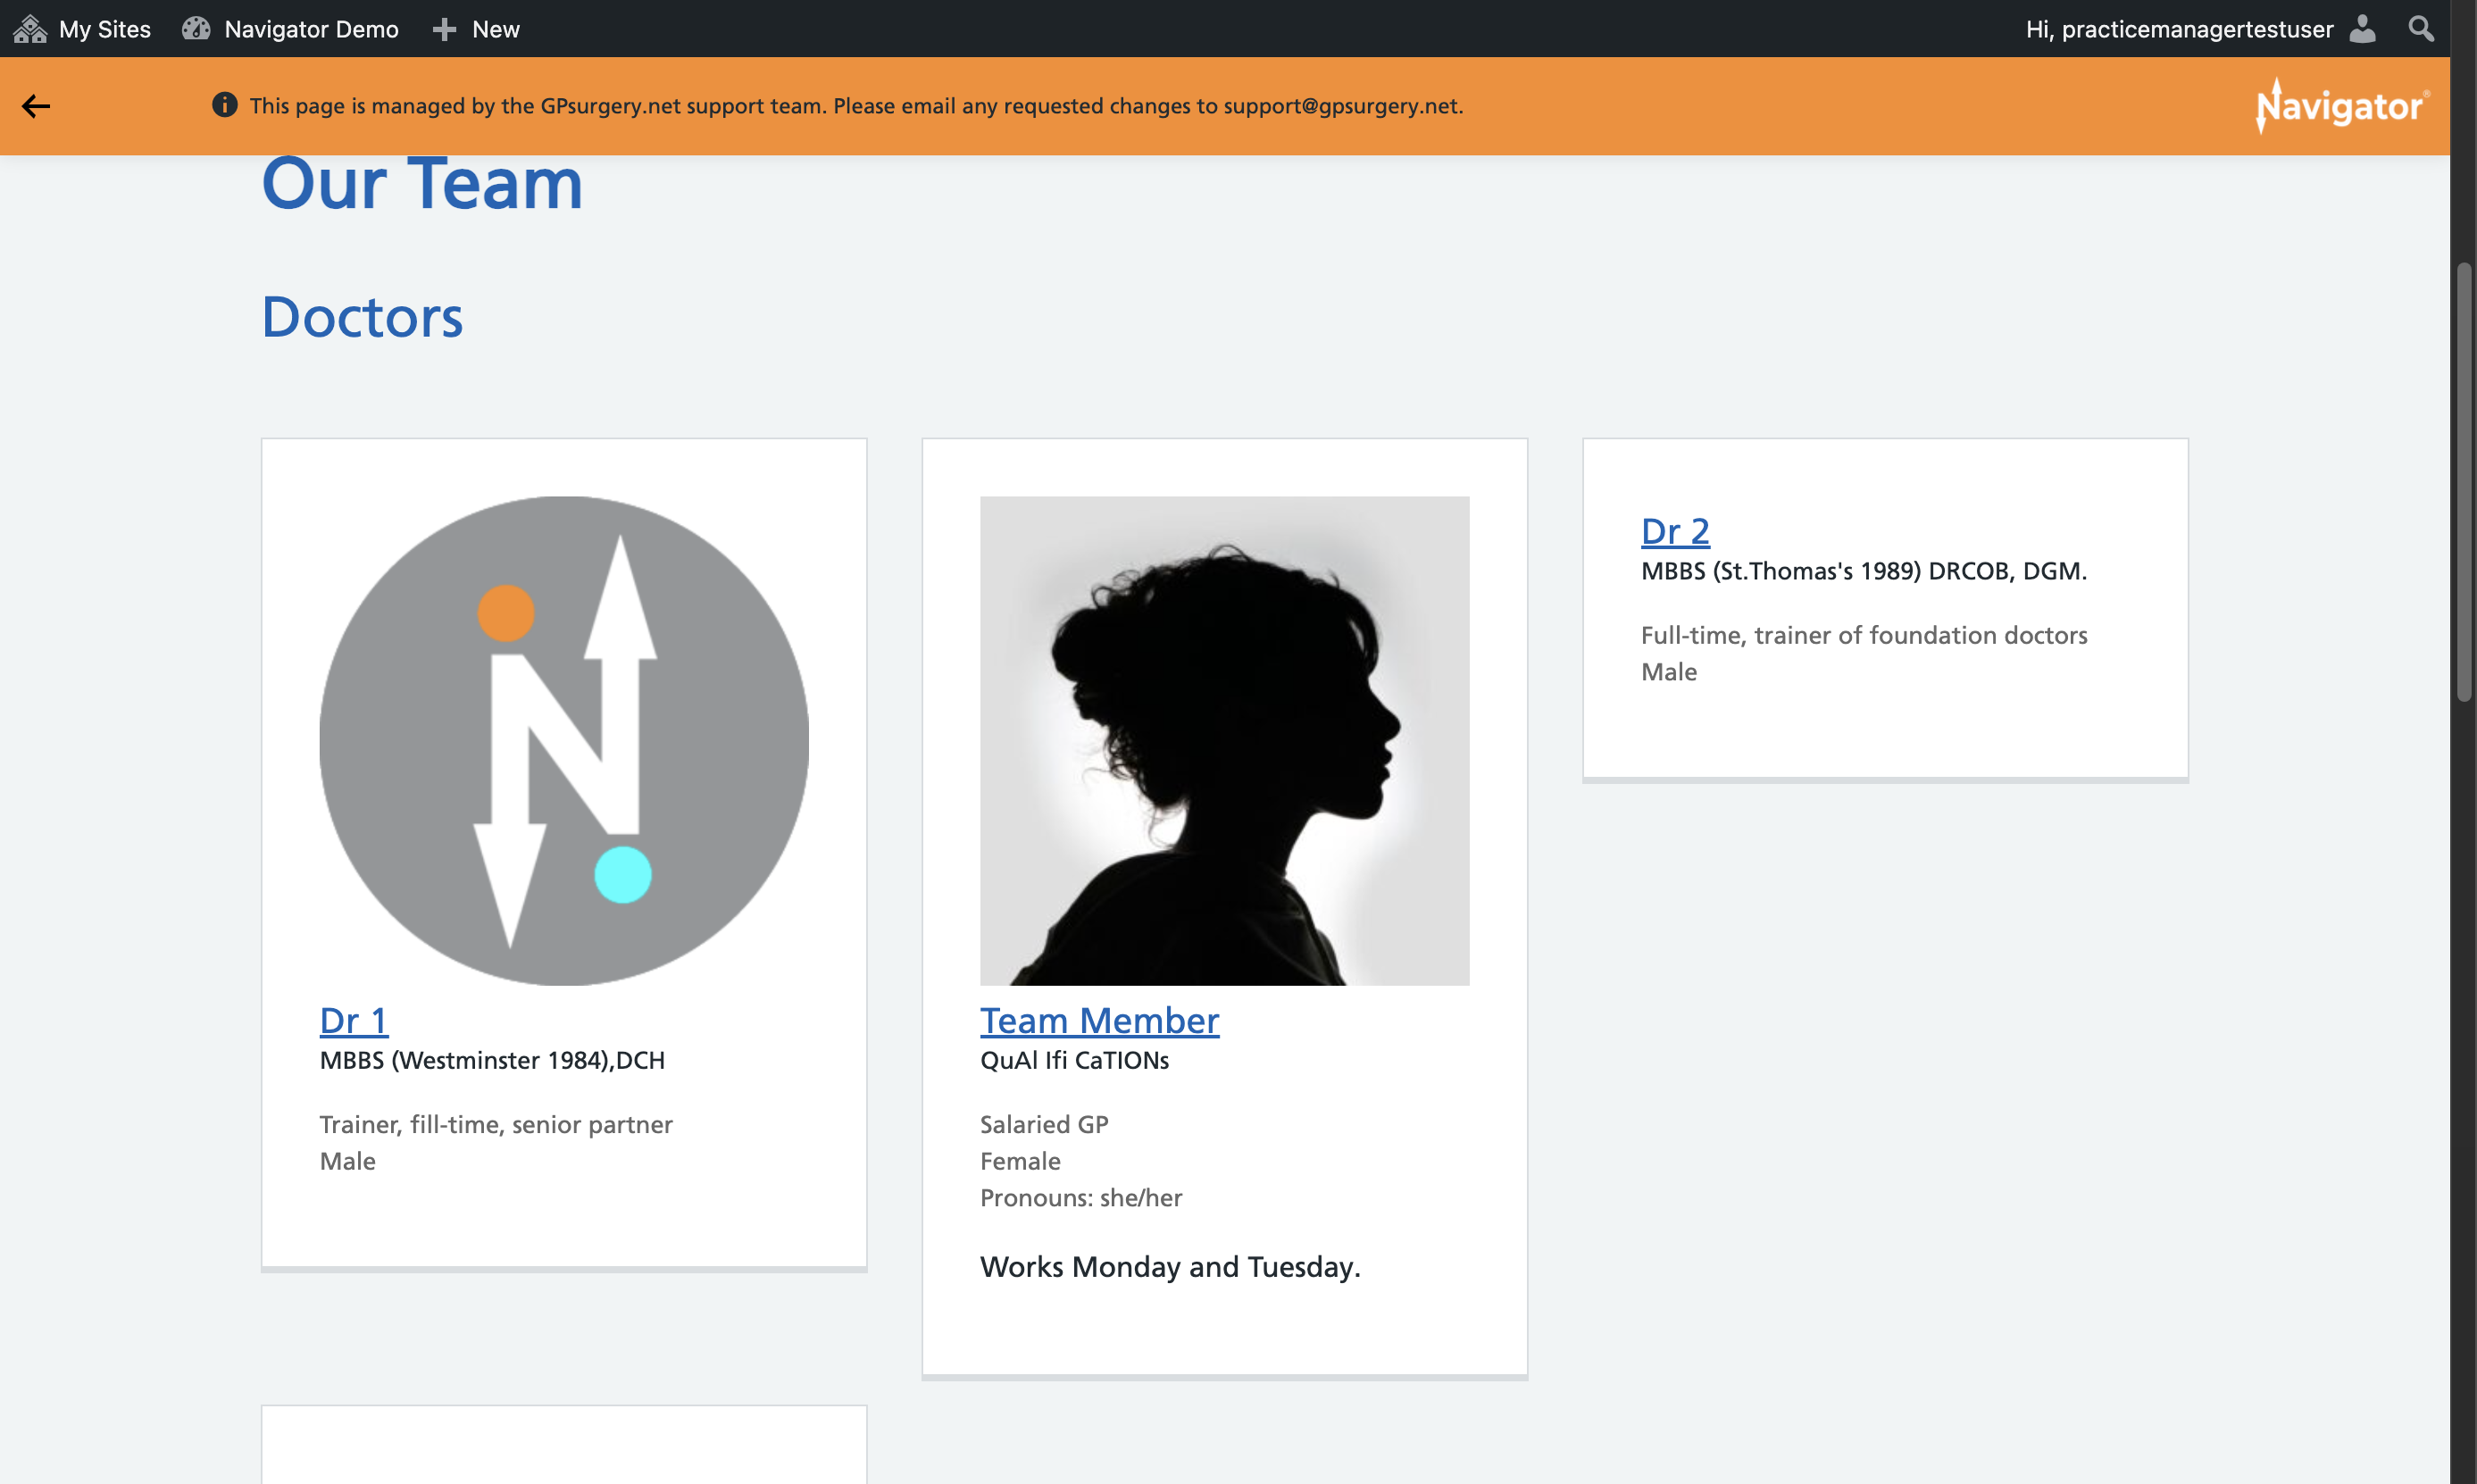Open the Dr 1 profile link

[x=353, y=1020]
